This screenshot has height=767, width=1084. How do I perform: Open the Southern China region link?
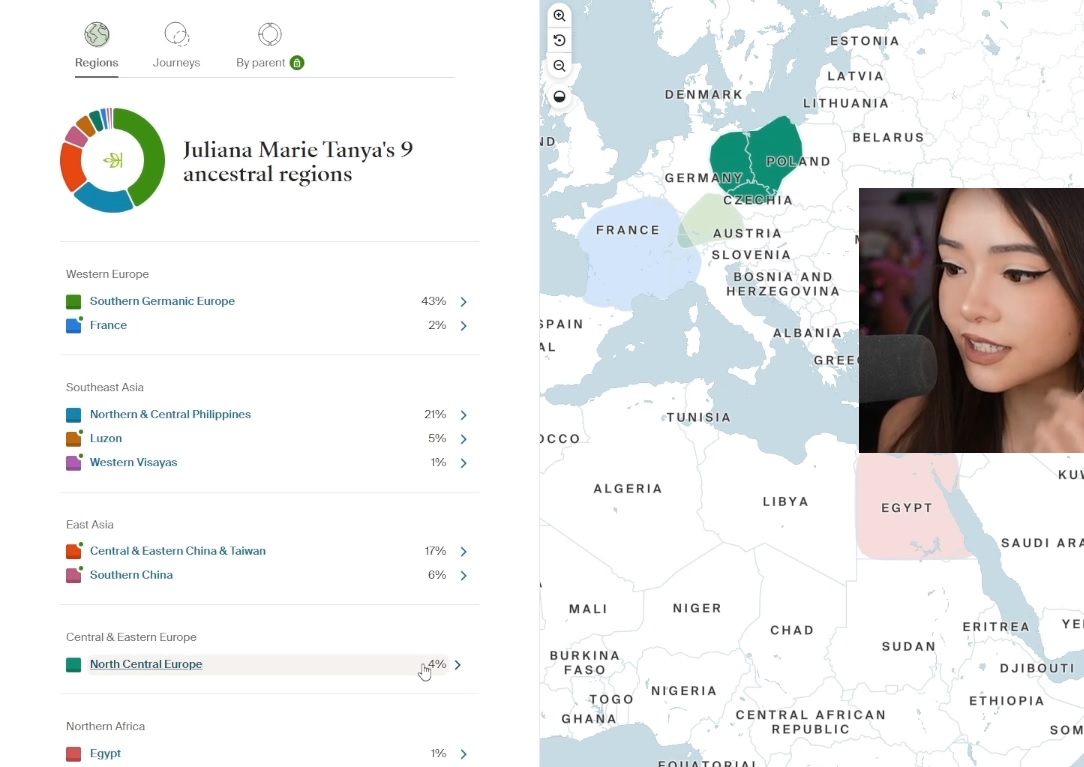tap(131, 575)
